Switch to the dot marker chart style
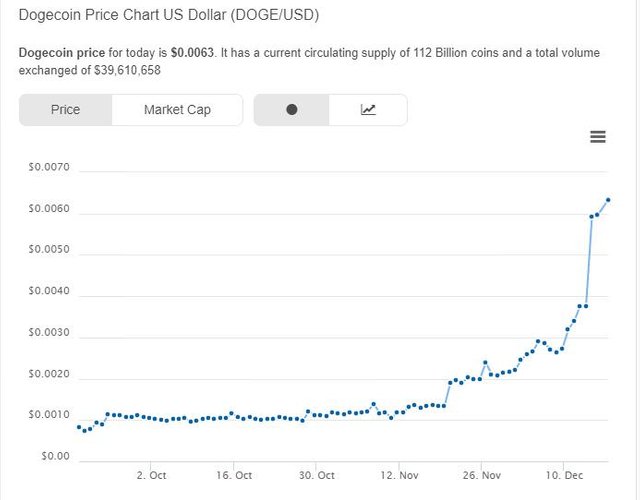The height and width of the screenshot is (500, 640). click(292, 110)
